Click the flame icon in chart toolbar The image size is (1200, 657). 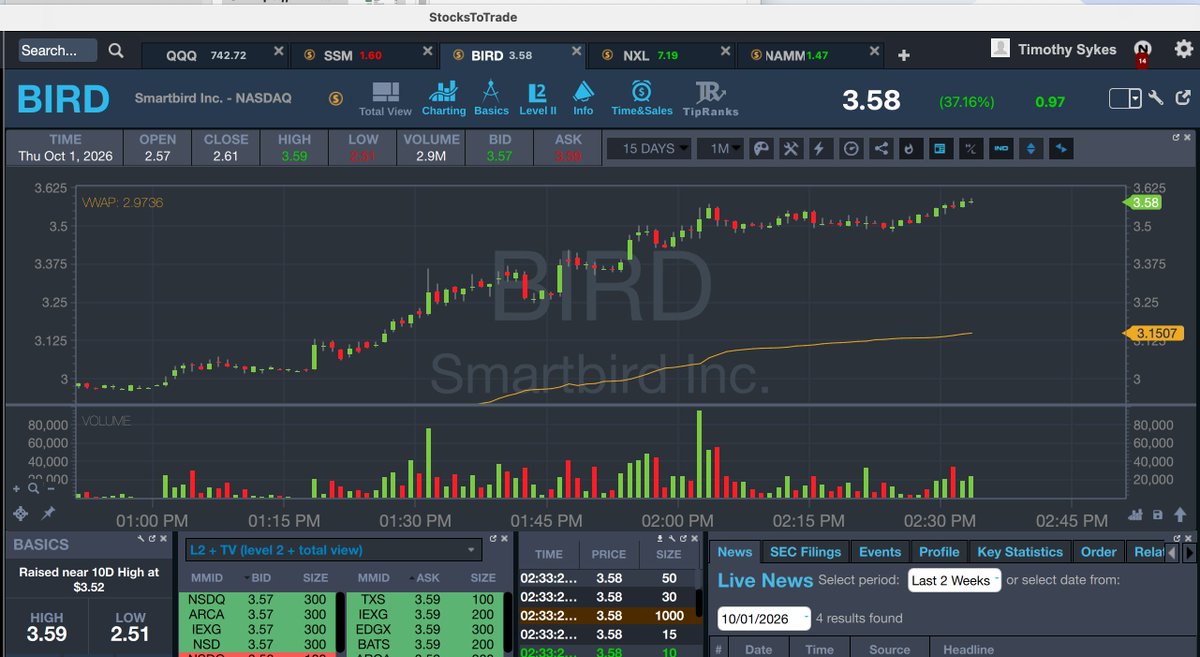tap(910, 149)
